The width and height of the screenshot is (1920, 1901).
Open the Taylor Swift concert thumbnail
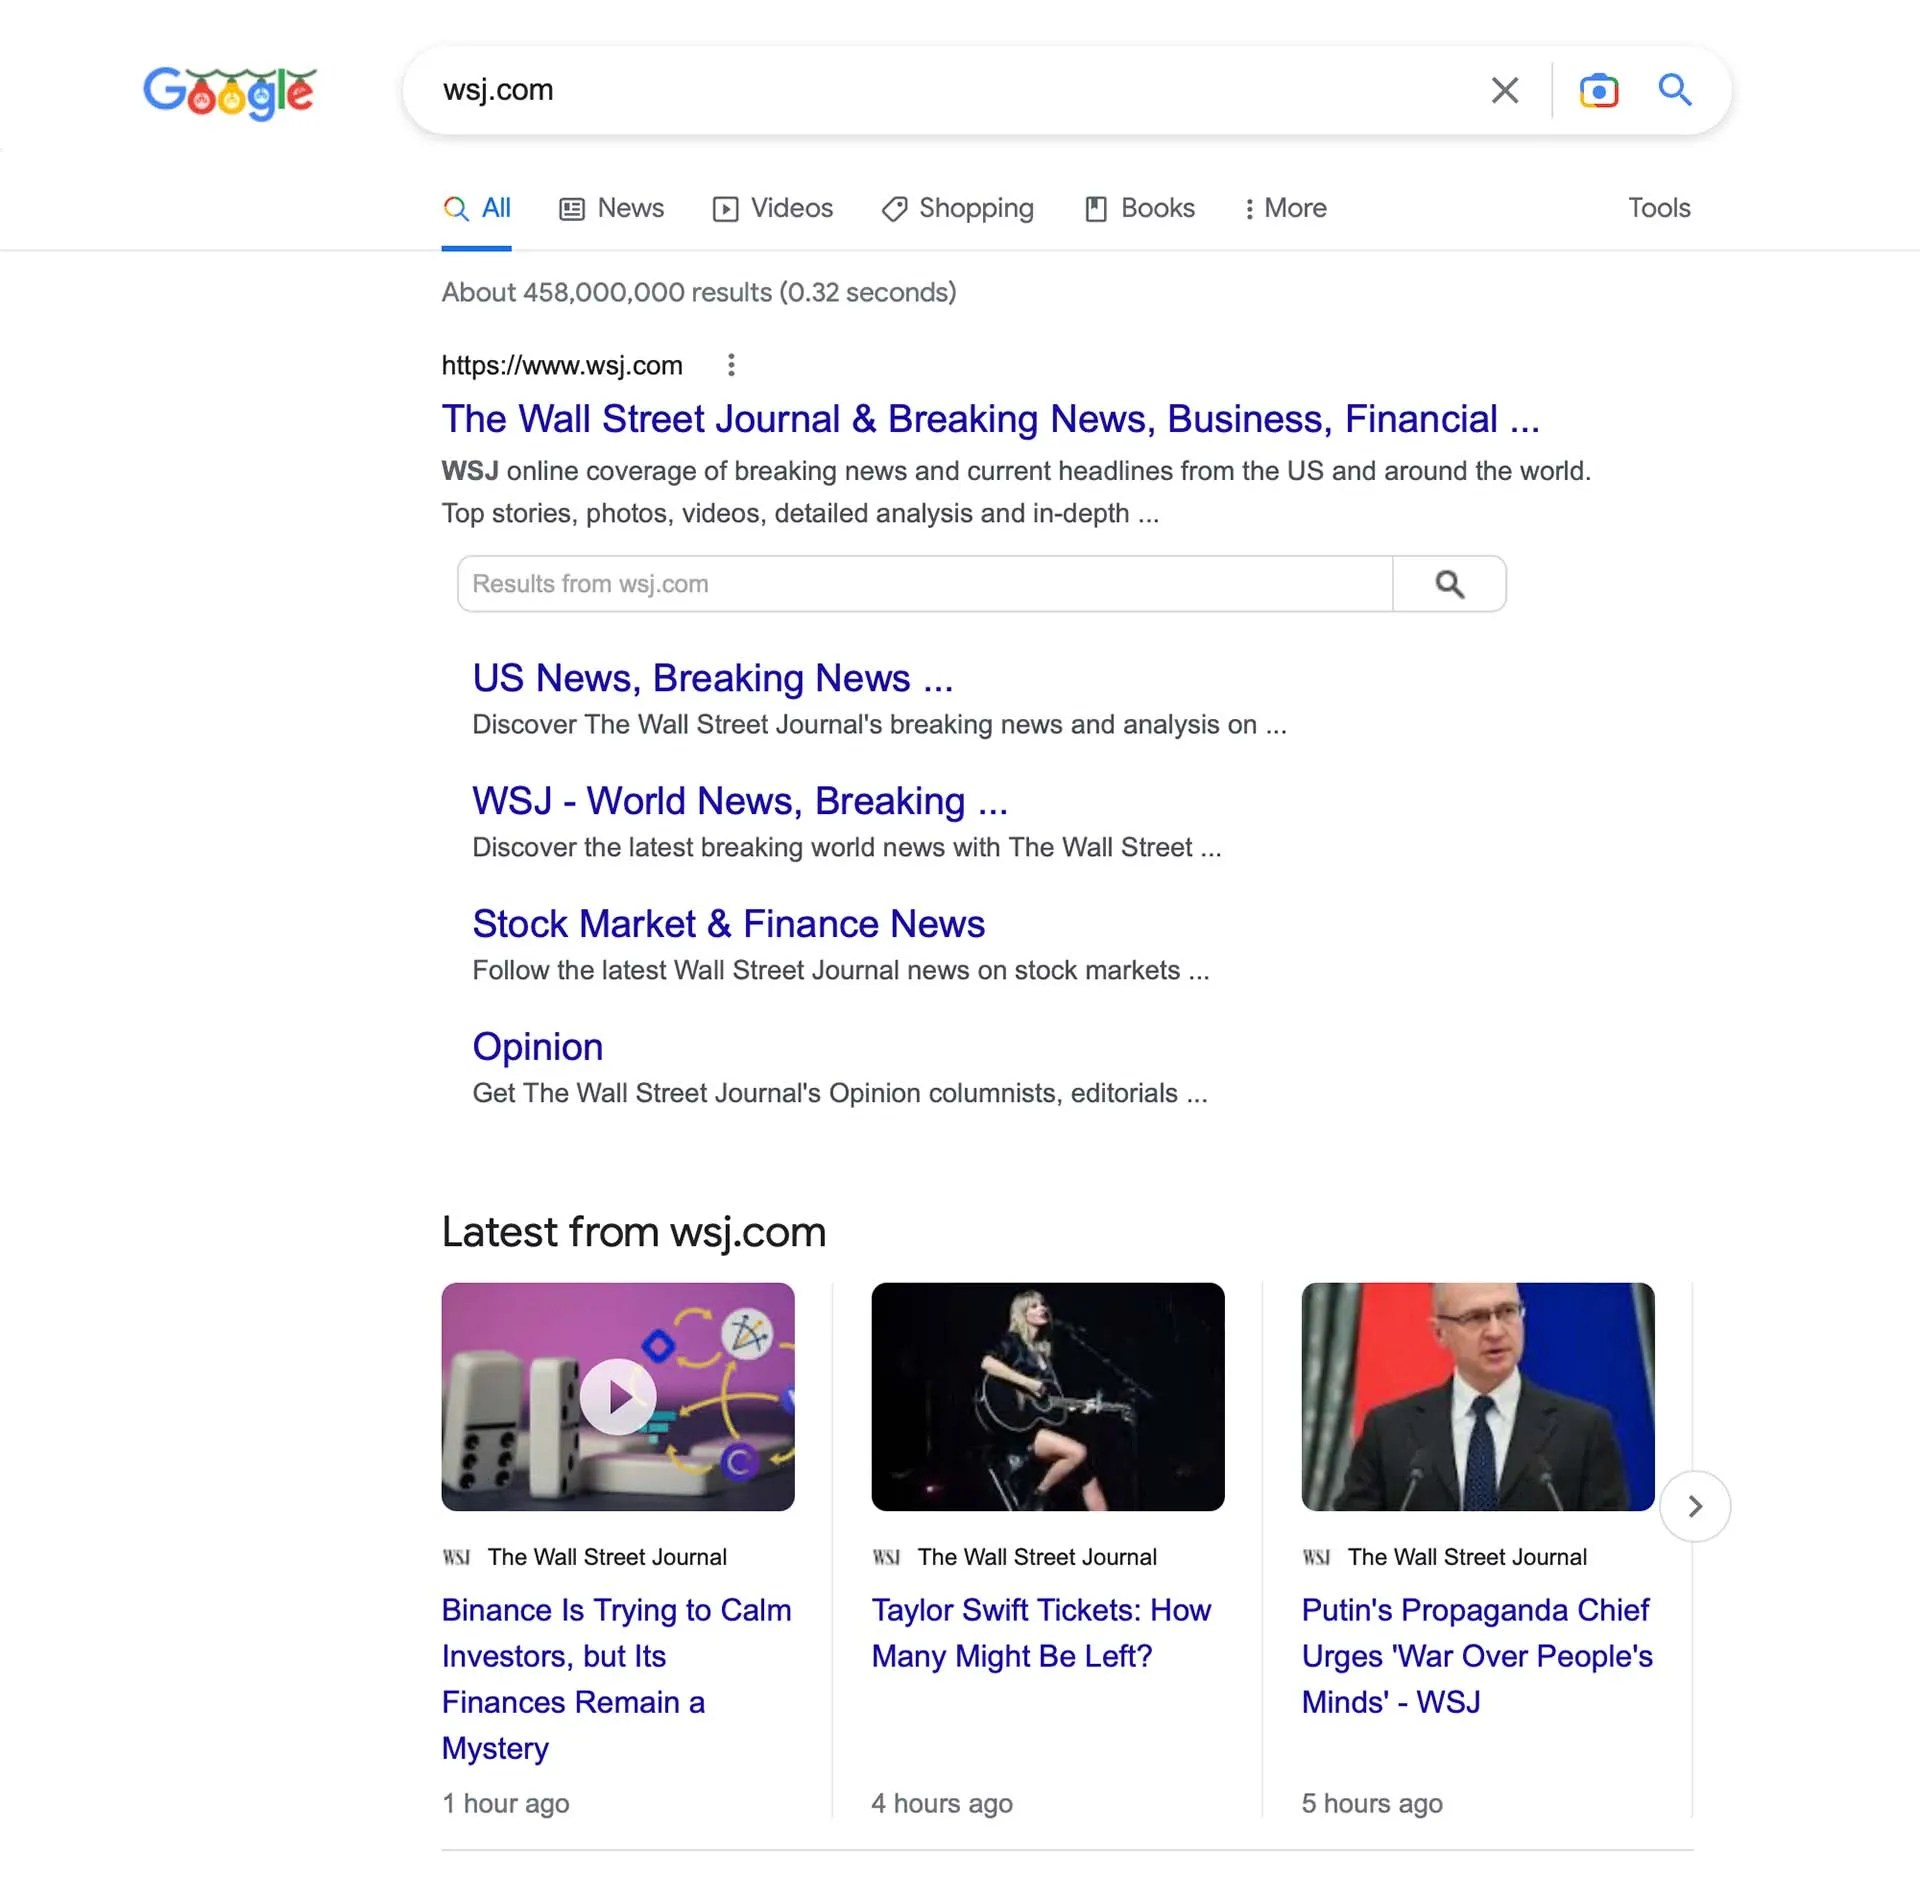pos(1047,1396)
